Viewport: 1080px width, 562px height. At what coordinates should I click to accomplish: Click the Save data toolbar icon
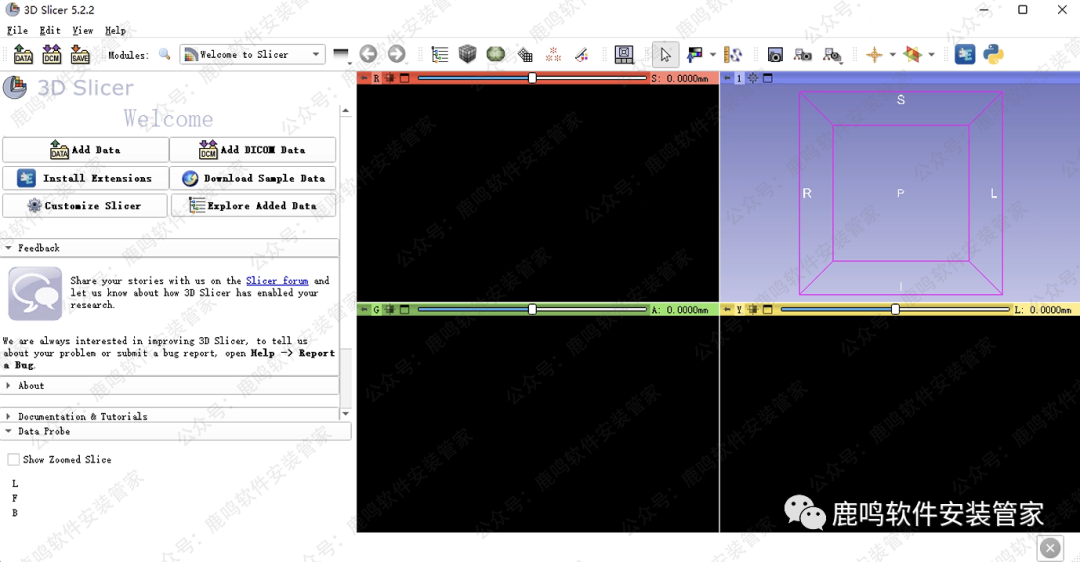[80, 55]
